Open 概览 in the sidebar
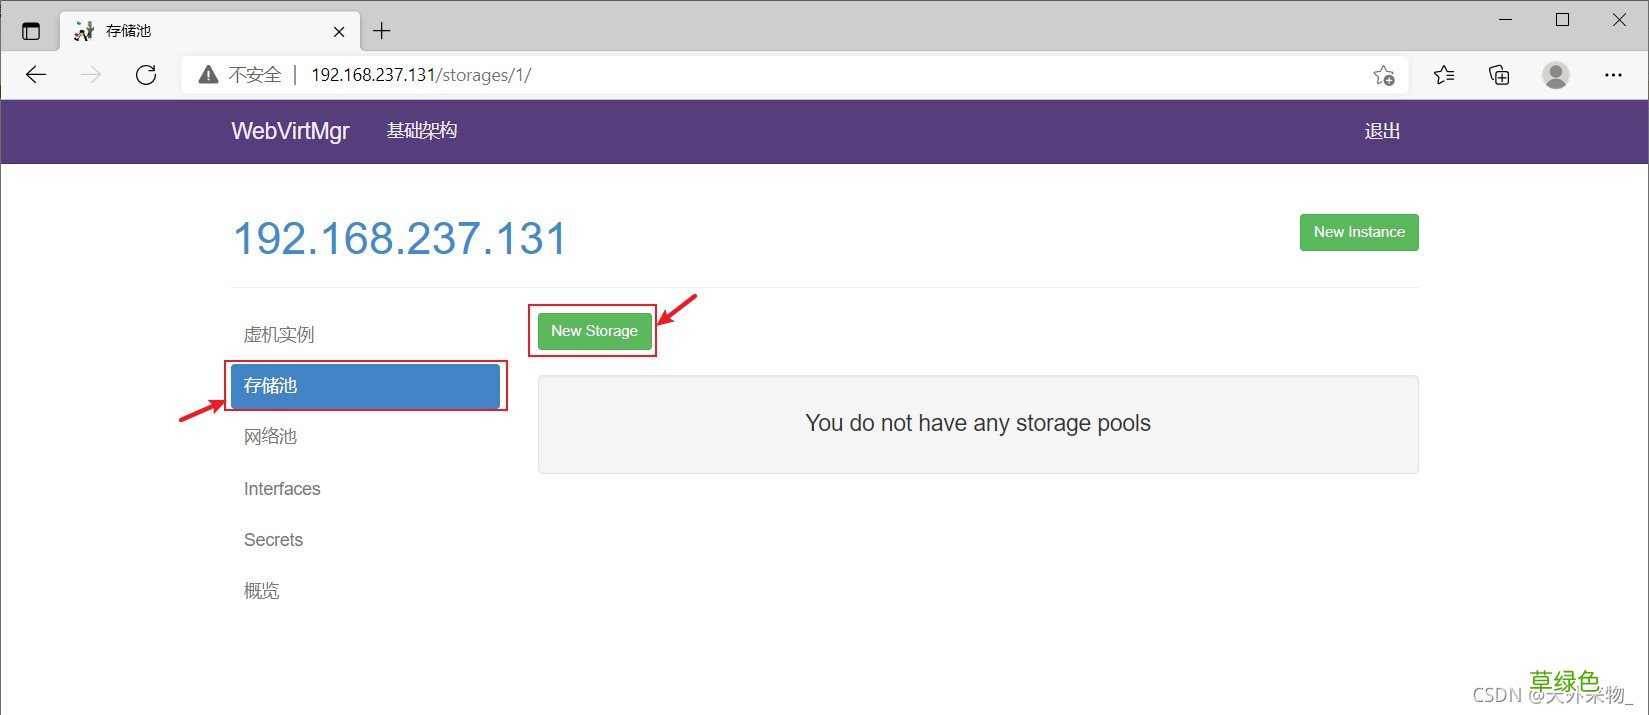Viewport: 1649px width, 715px height. (262, 591)
